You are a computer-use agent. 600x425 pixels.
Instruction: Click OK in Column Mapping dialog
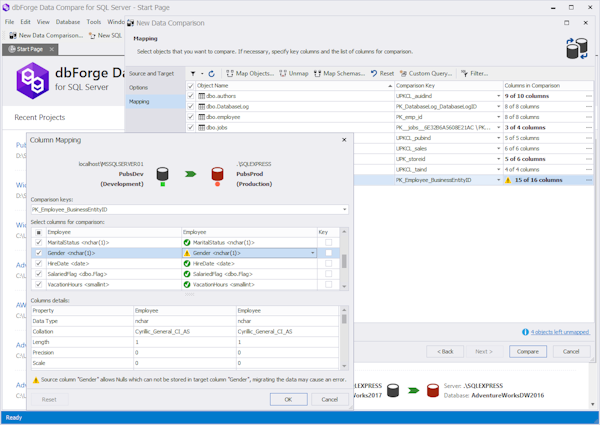click(289, 399)
